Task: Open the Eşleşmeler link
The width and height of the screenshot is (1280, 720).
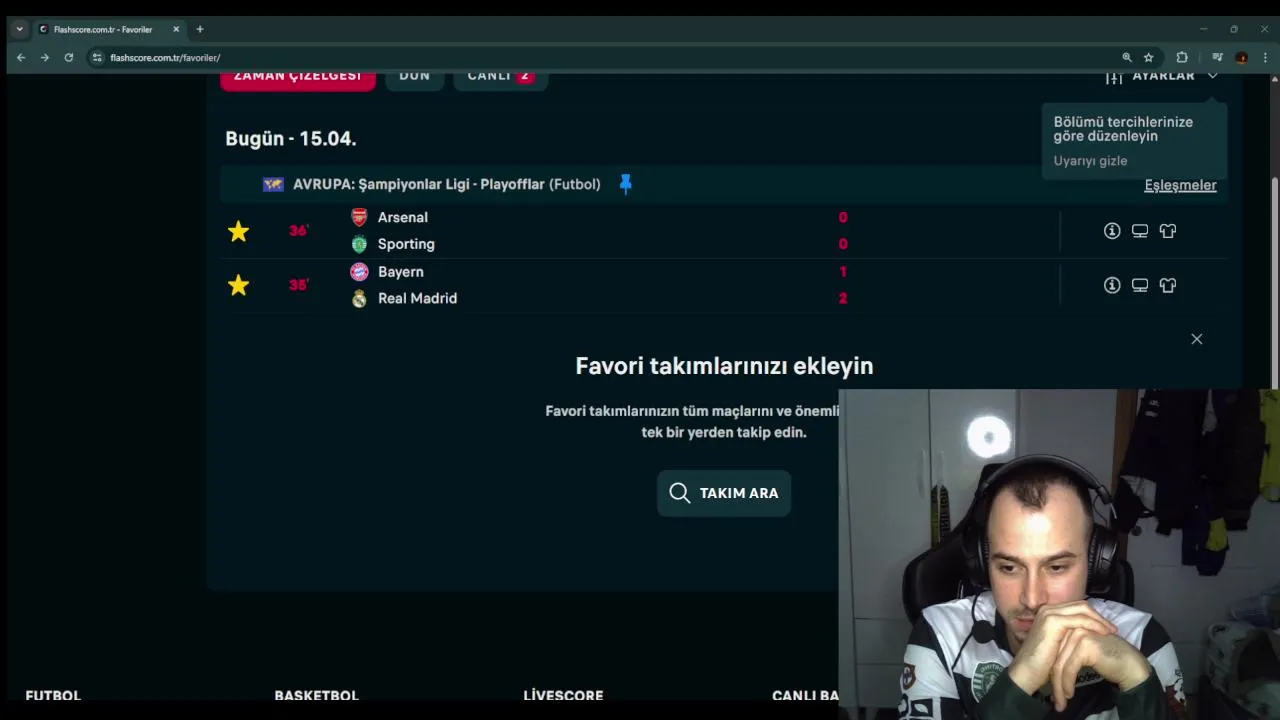Action: click(1180, 185)
